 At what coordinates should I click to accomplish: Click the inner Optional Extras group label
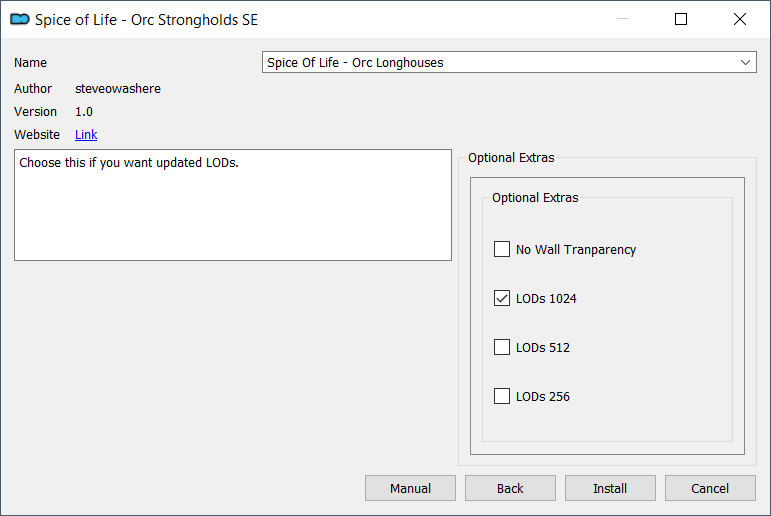(x=535, y=198)
